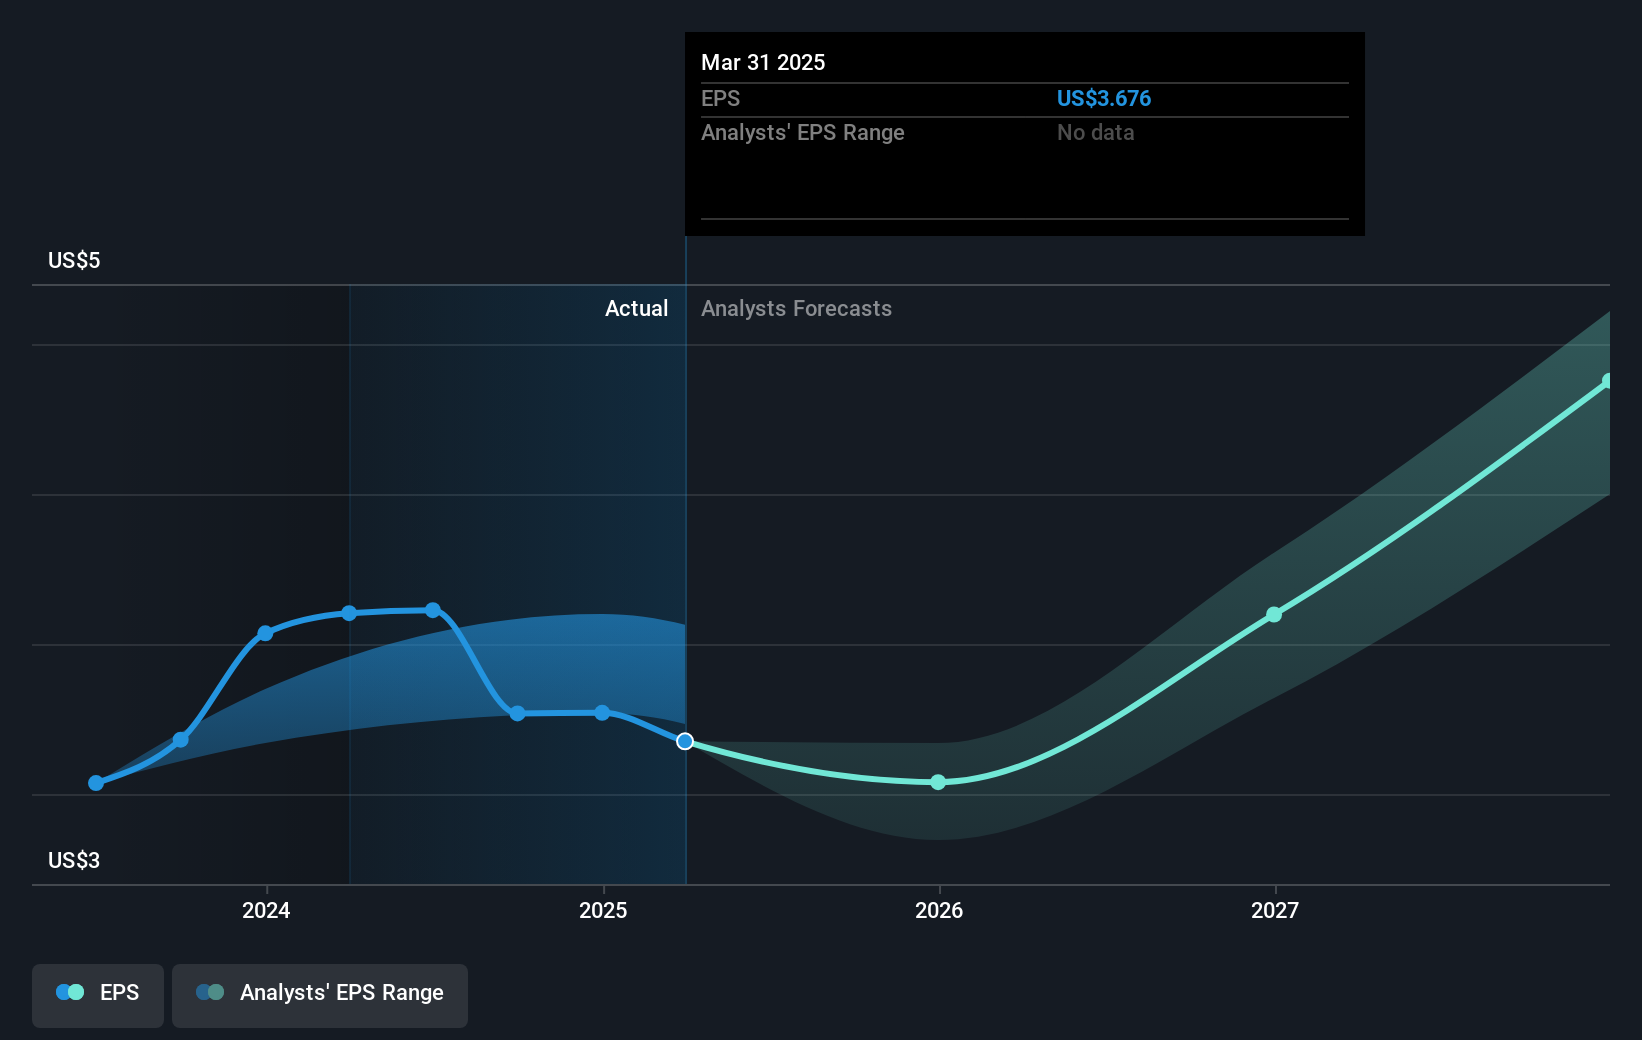The width and height of the screenshot is (1642, 1040).
Task: Click the 'US$5' y-axis label
Action: (74, 260)
